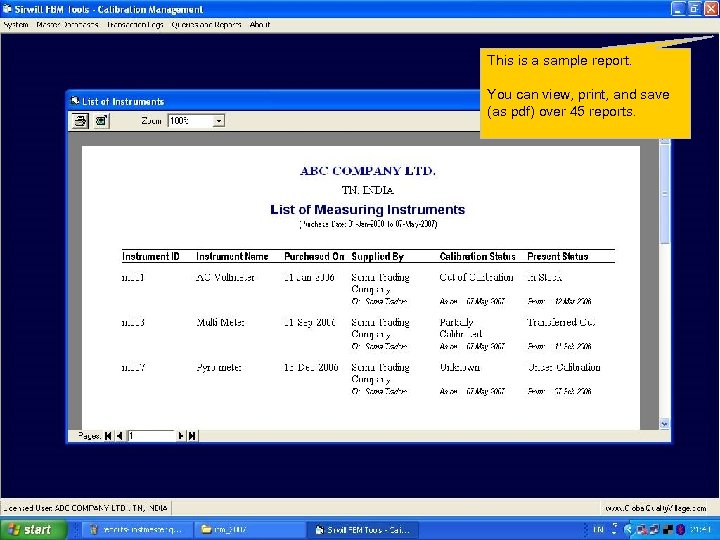Viewport: 720px width, 540px height.
Task: Click the 'Multi Meter' instrument name
Action: tap(220, 322)
